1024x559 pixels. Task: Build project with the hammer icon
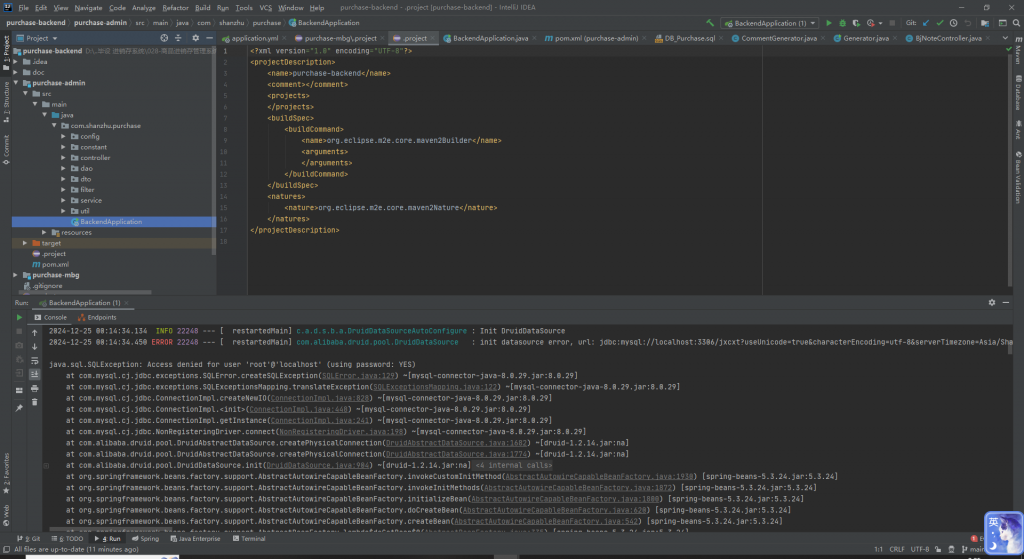[x=710, y=23]
